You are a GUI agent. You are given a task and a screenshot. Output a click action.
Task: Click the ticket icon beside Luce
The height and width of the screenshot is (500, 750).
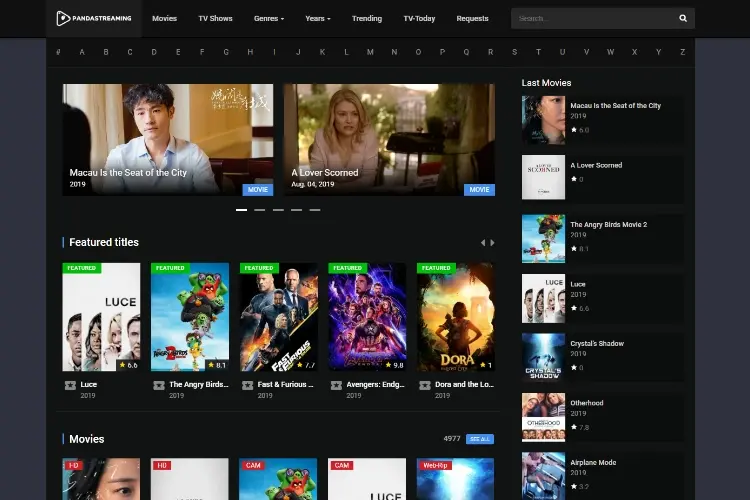coord(70,385)
